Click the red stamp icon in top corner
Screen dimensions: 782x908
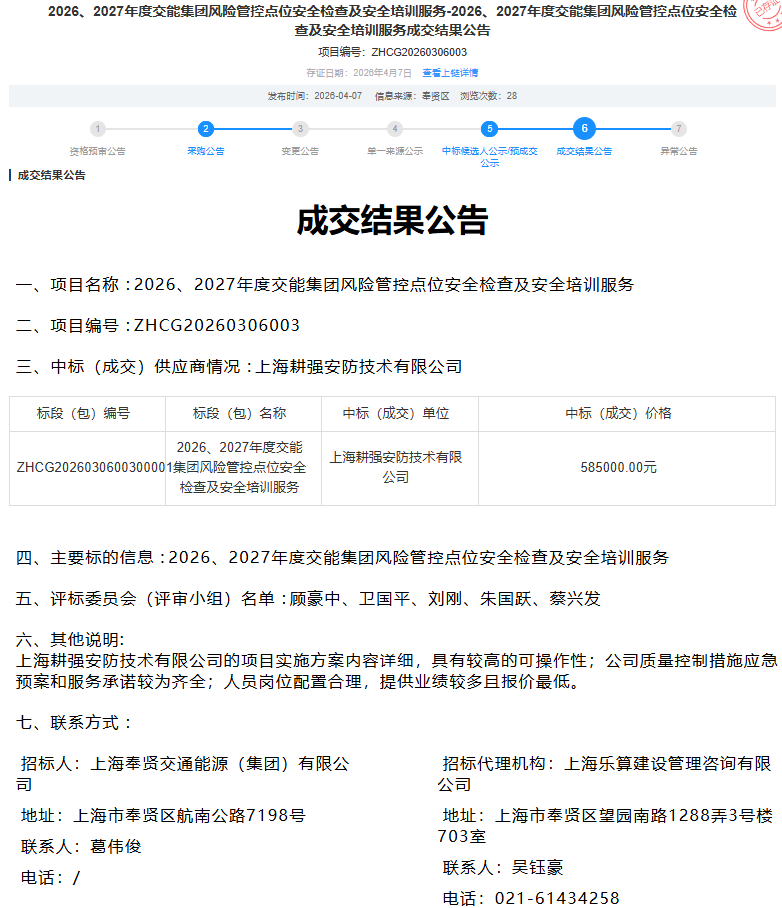tap(765, 12)
